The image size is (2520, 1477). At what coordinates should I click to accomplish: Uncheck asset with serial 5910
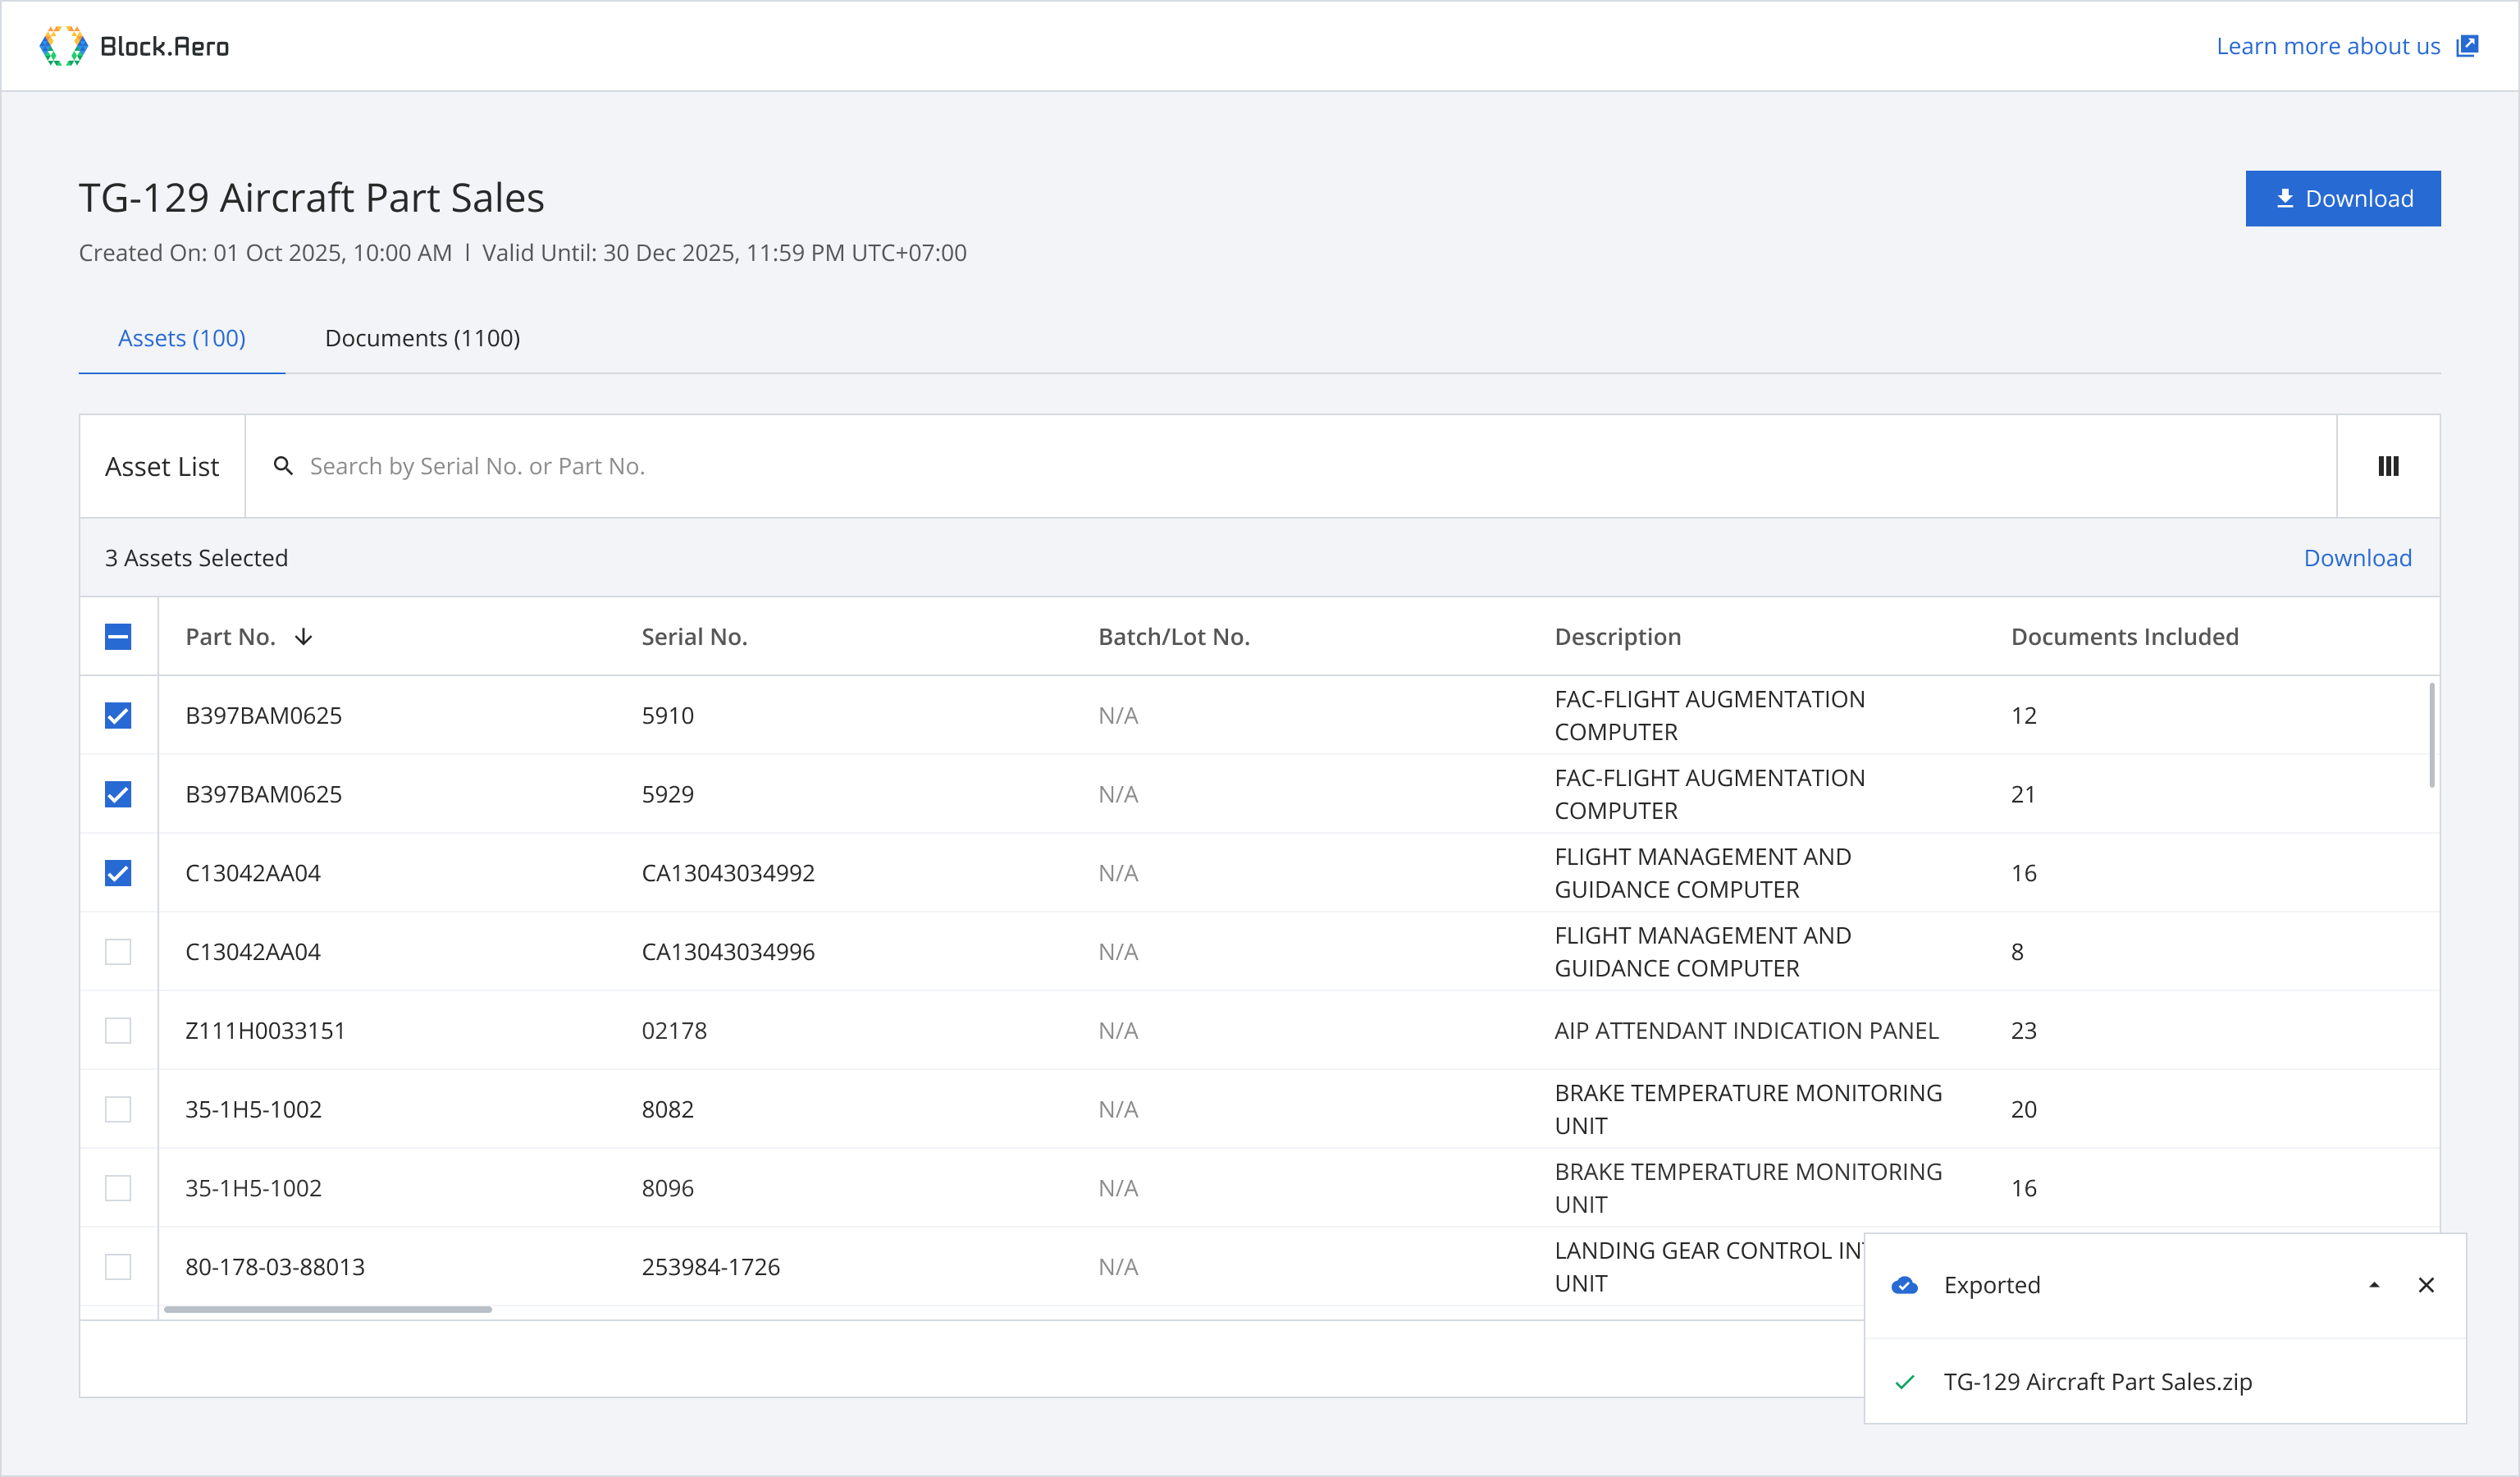118,716
